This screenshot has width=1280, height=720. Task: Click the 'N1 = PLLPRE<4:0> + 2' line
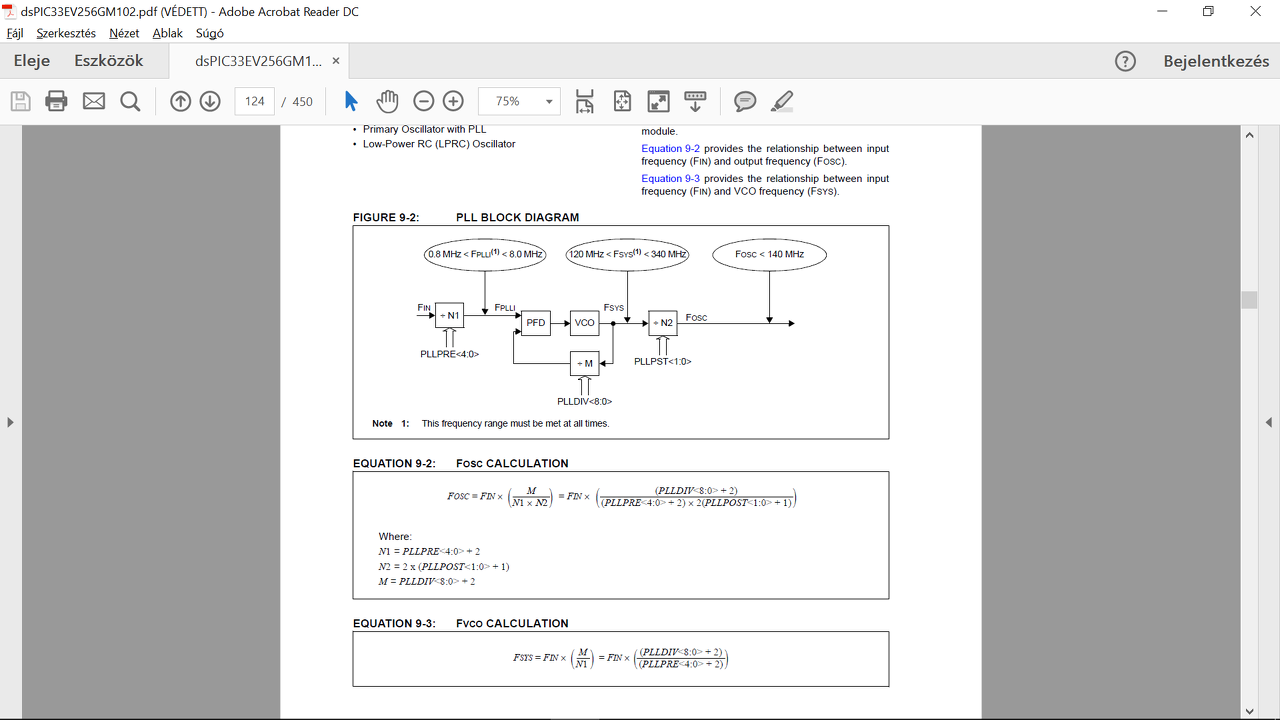[x=430, y=552]
